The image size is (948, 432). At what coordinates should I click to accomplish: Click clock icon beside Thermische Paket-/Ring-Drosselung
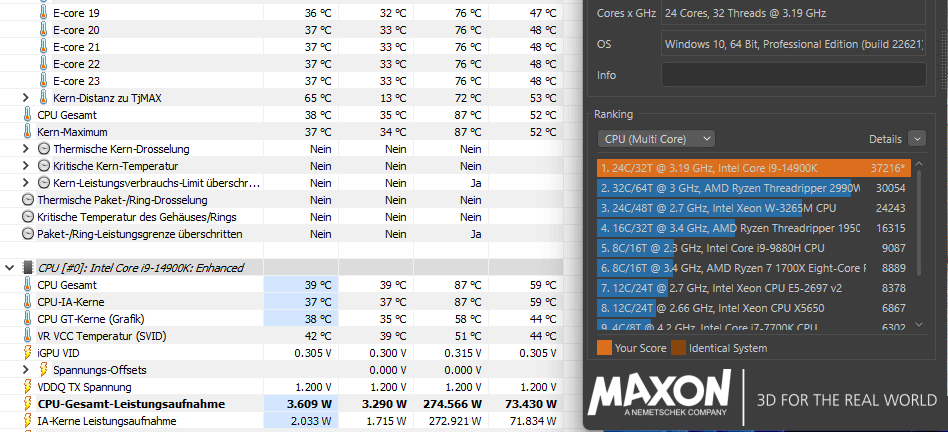27,199
